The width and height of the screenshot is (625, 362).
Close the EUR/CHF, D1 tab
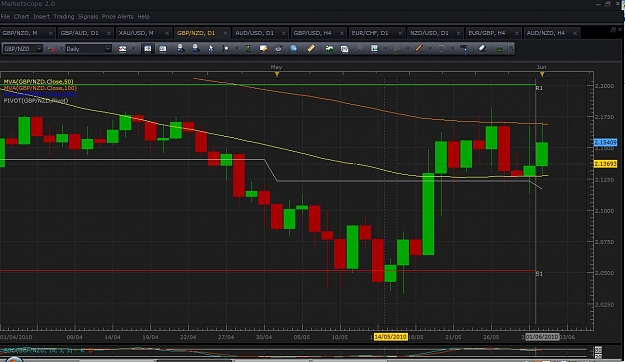click(x=400, y=33)
